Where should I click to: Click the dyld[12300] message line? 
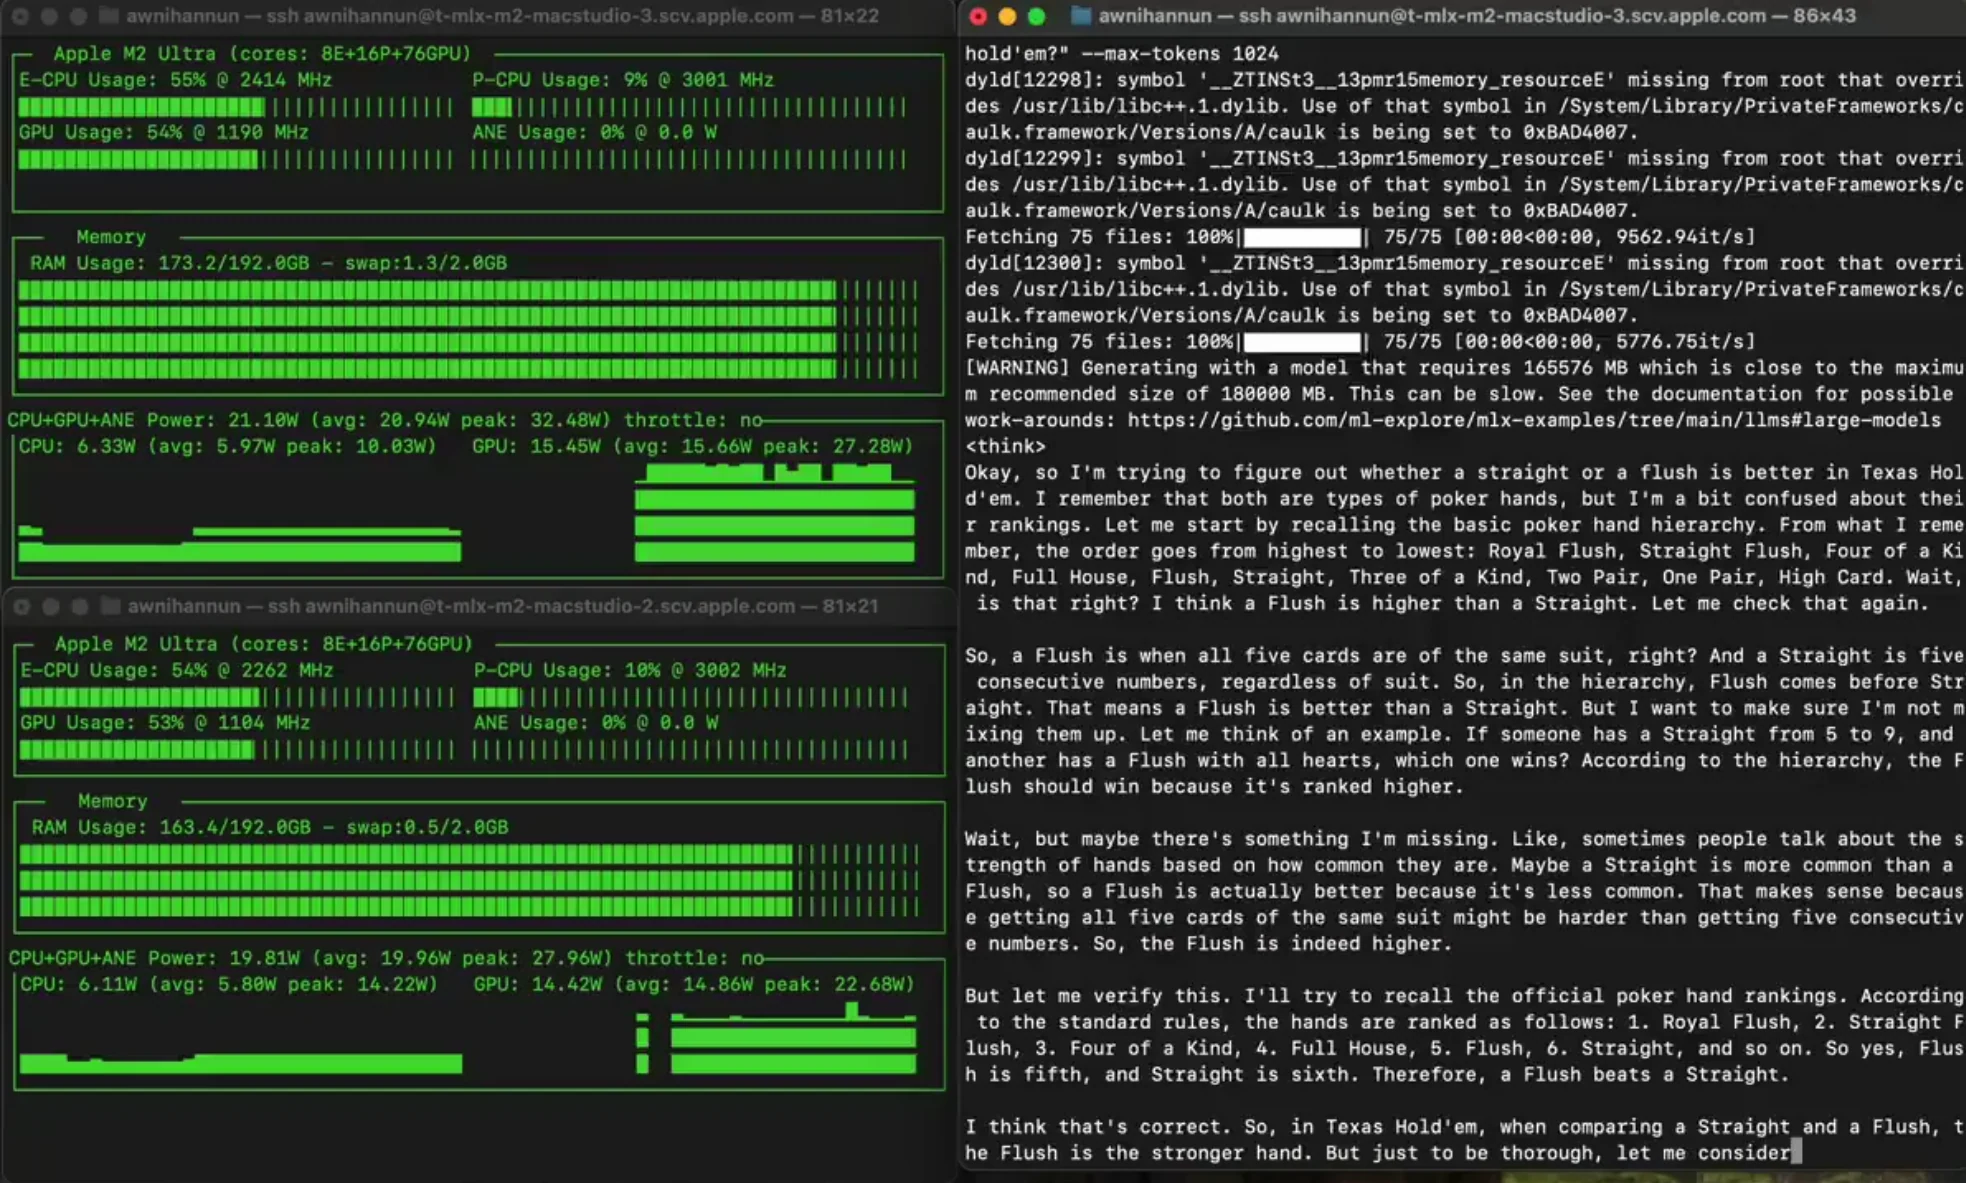pos(1464,263)
